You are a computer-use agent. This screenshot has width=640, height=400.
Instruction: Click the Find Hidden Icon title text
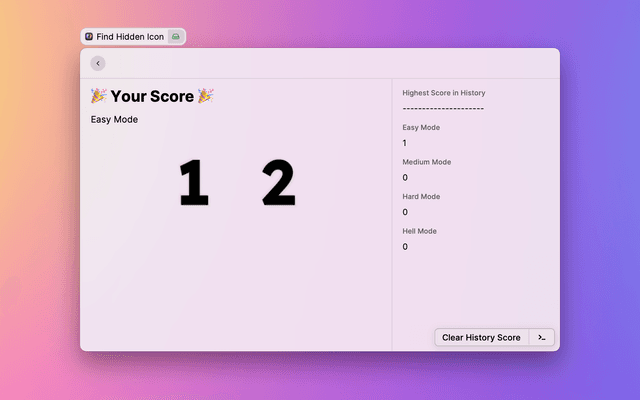[x=130, y=36]
